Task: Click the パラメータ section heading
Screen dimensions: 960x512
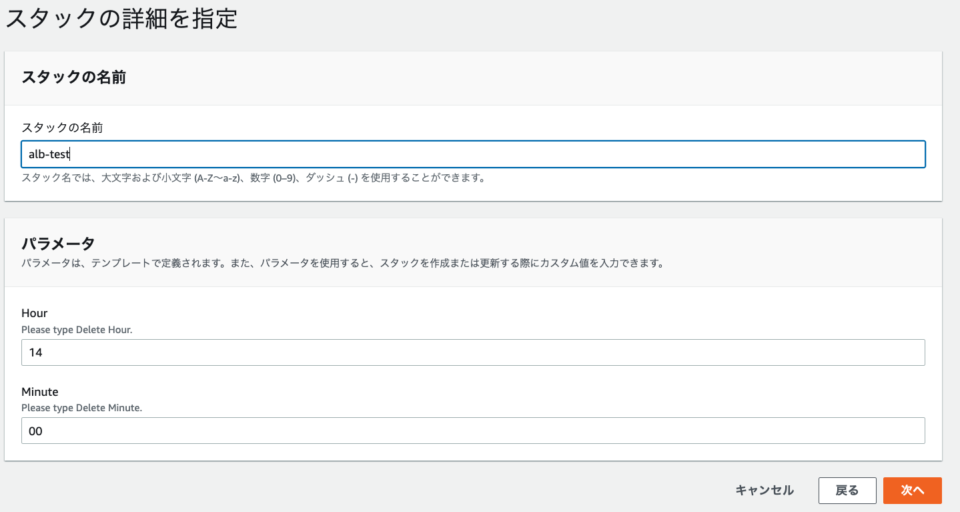Action: point(58,244)
